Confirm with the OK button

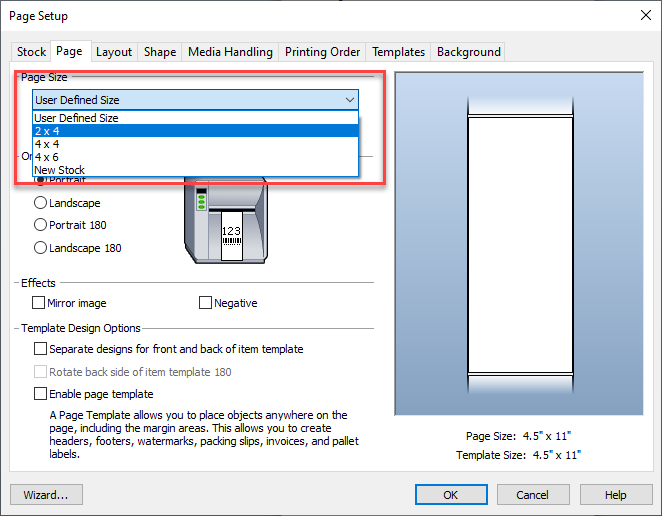click(451, 495)
